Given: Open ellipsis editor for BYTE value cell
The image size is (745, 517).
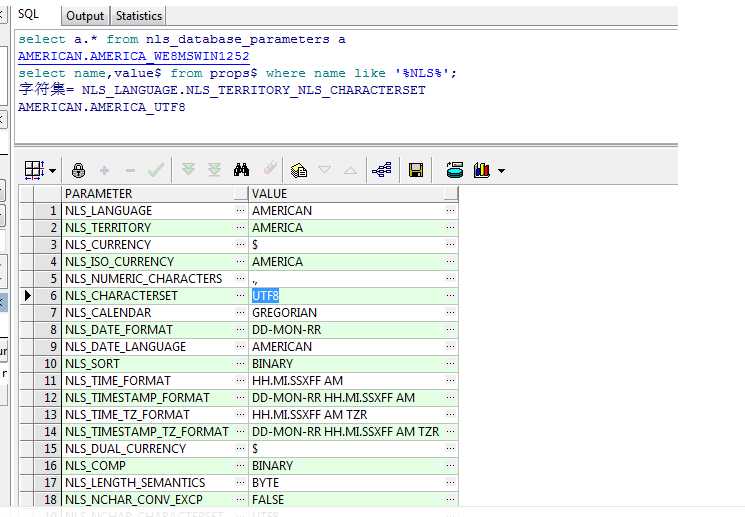Looking at the screenshot, I should (x=450, y=482).
